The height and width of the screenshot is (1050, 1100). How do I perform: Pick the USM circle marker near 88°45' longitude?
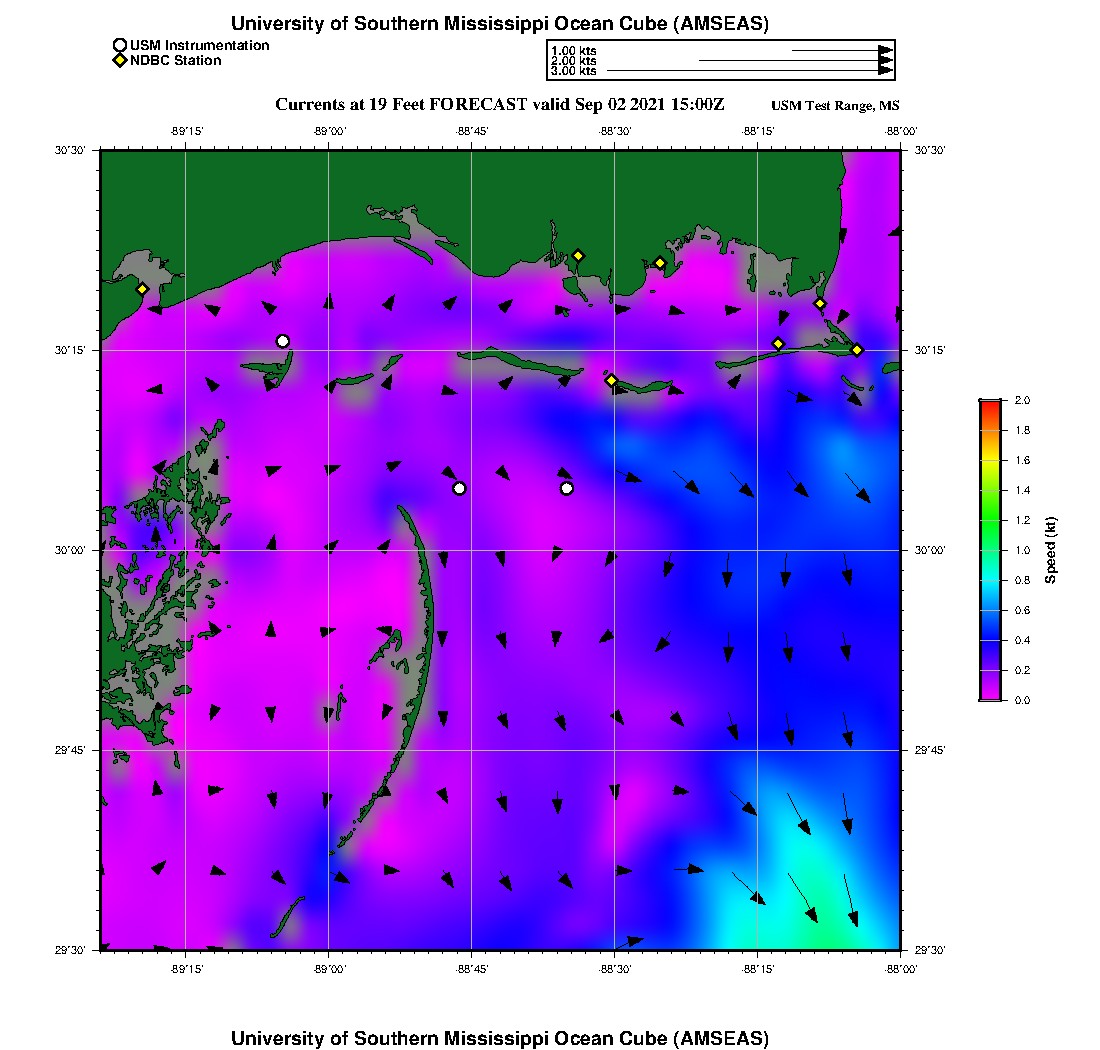tap(459, 488)
